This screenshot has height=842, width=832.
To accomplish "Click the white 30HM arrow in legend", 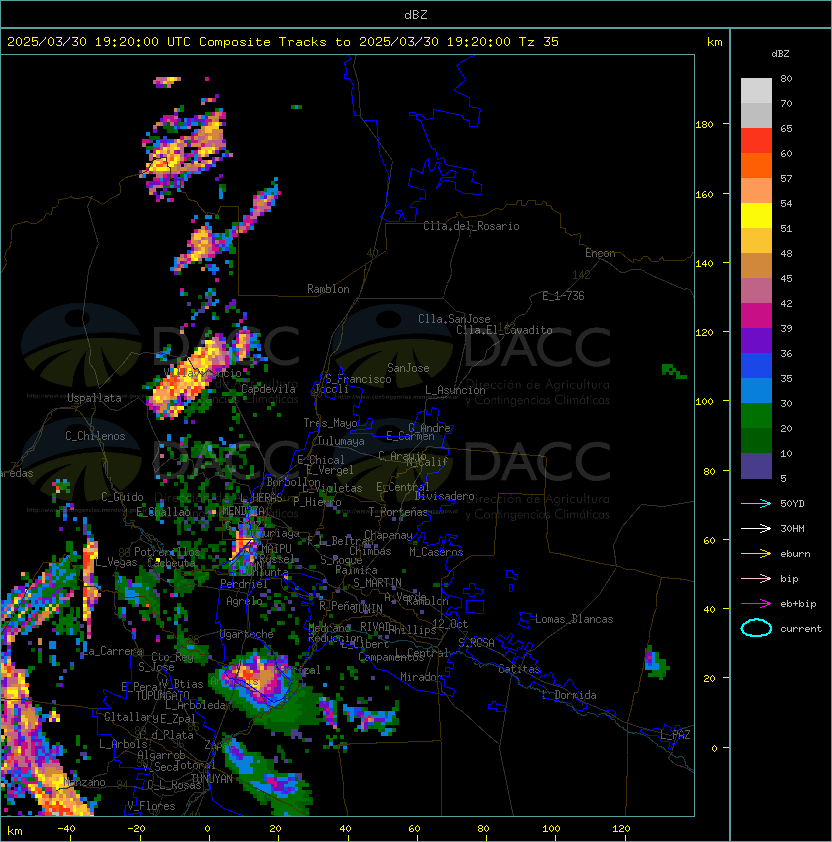I will 756,528.
